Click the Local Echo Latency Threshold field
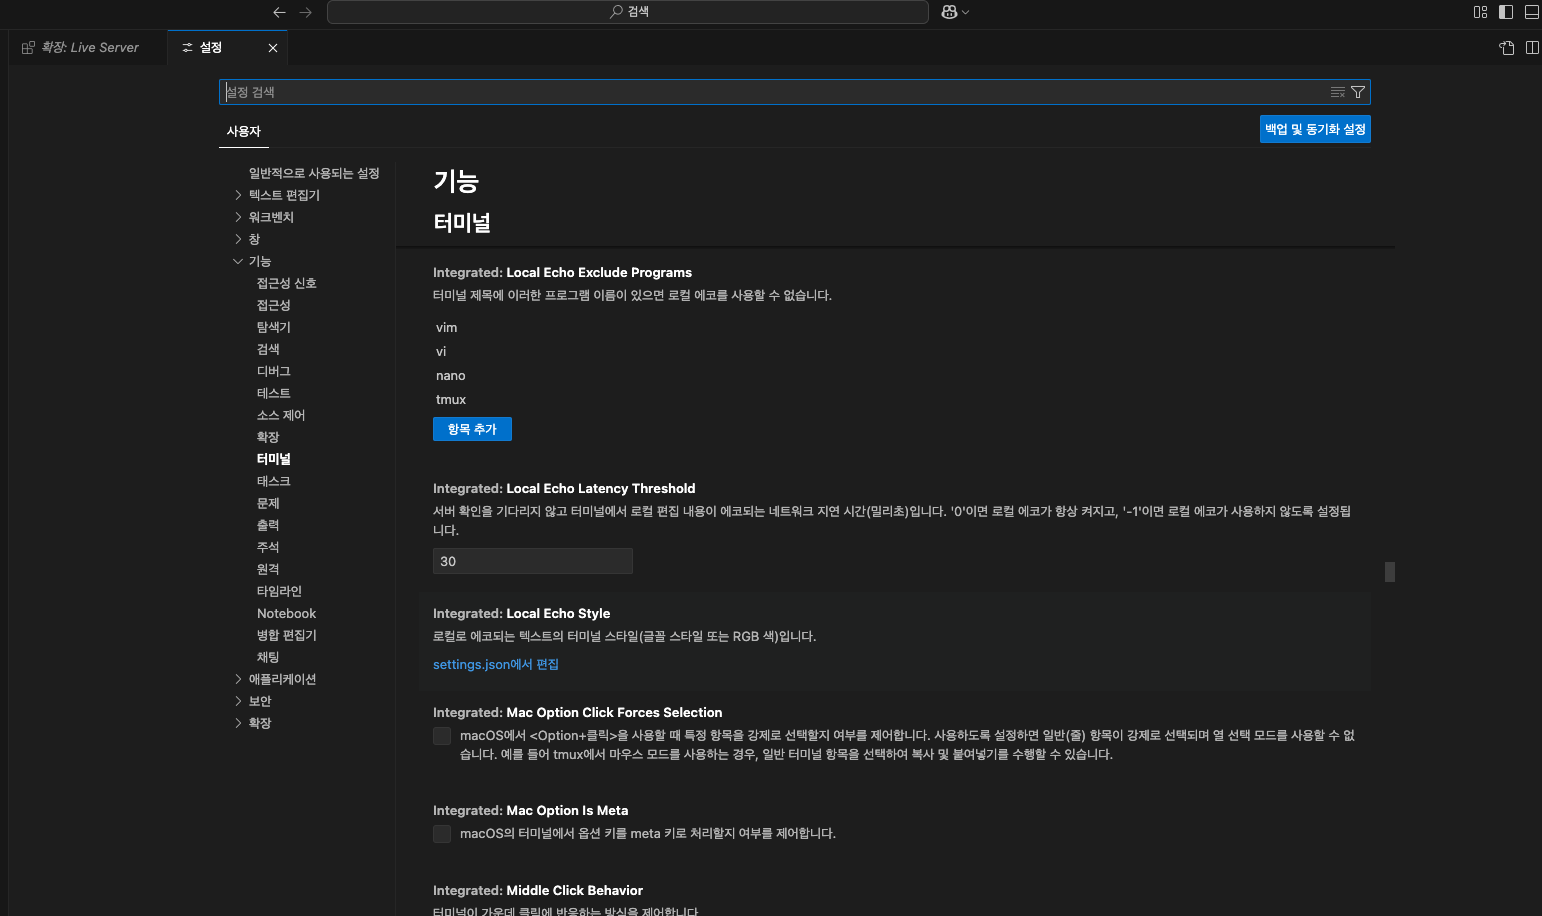This screenshot has width=1542, height=916. point(533,561)
